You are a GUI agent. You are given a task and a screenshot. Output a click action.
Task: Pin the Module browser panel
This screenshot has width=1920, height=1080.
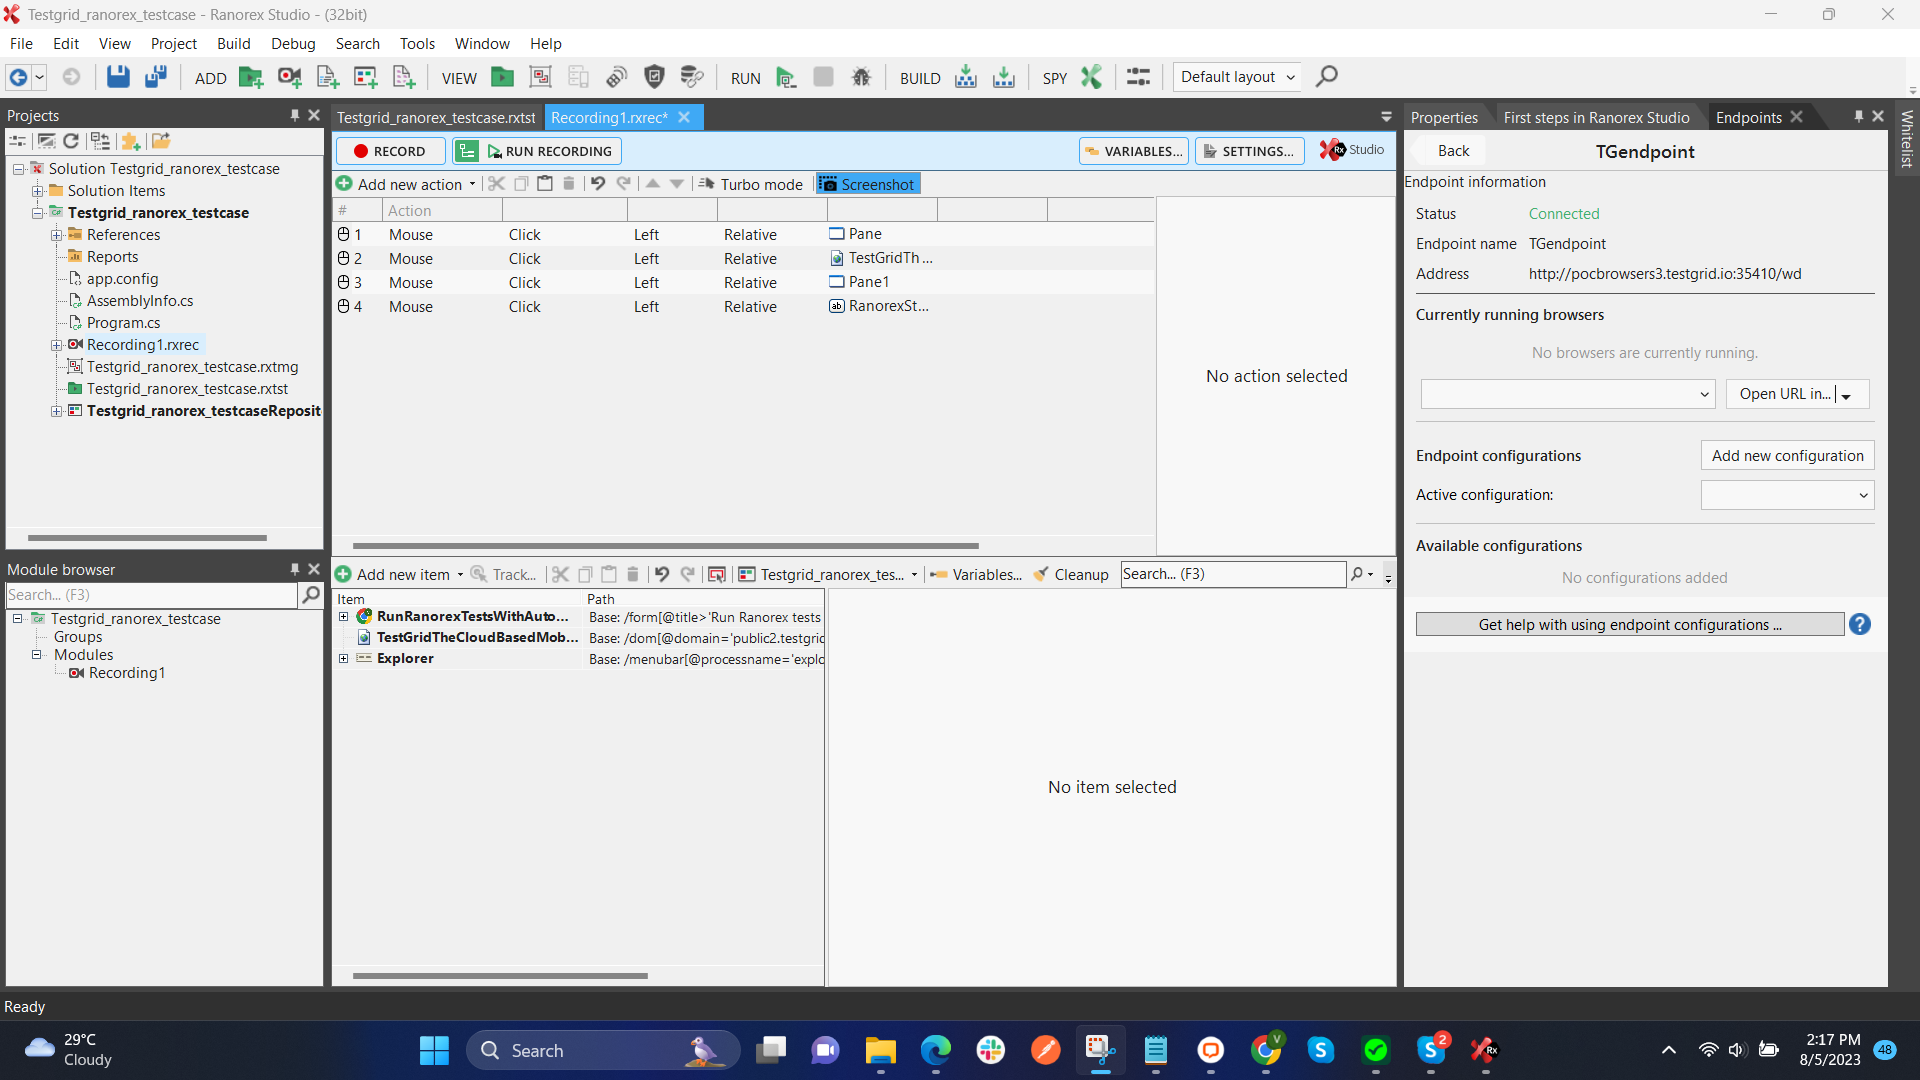tap(295, 569)
